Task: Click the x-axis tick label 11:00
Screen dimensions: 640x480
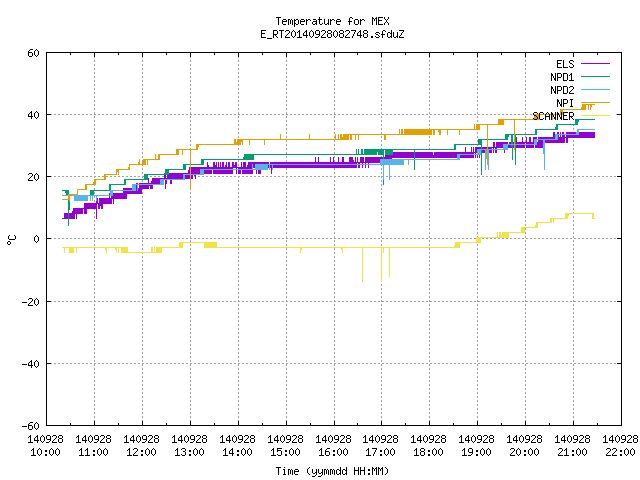Action: [x=93, y=452]
